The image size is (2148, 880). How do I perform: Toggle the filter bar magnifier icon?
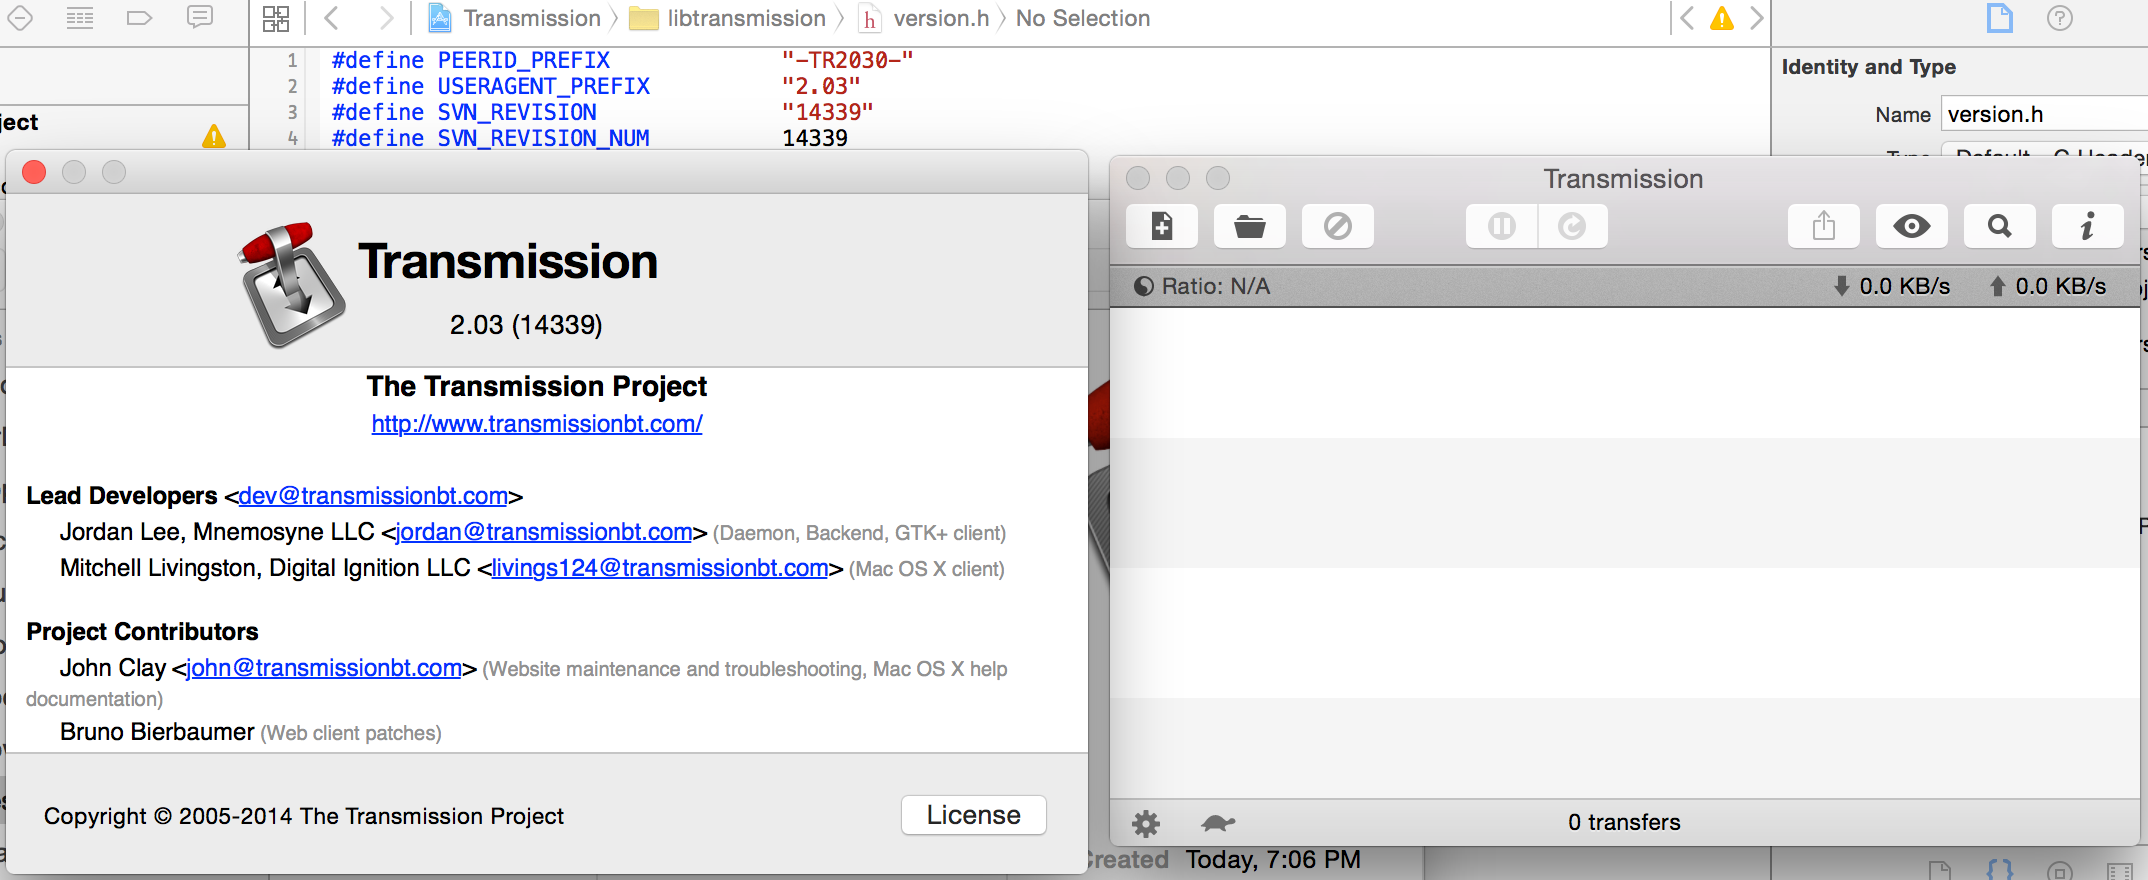point(2000,226)
